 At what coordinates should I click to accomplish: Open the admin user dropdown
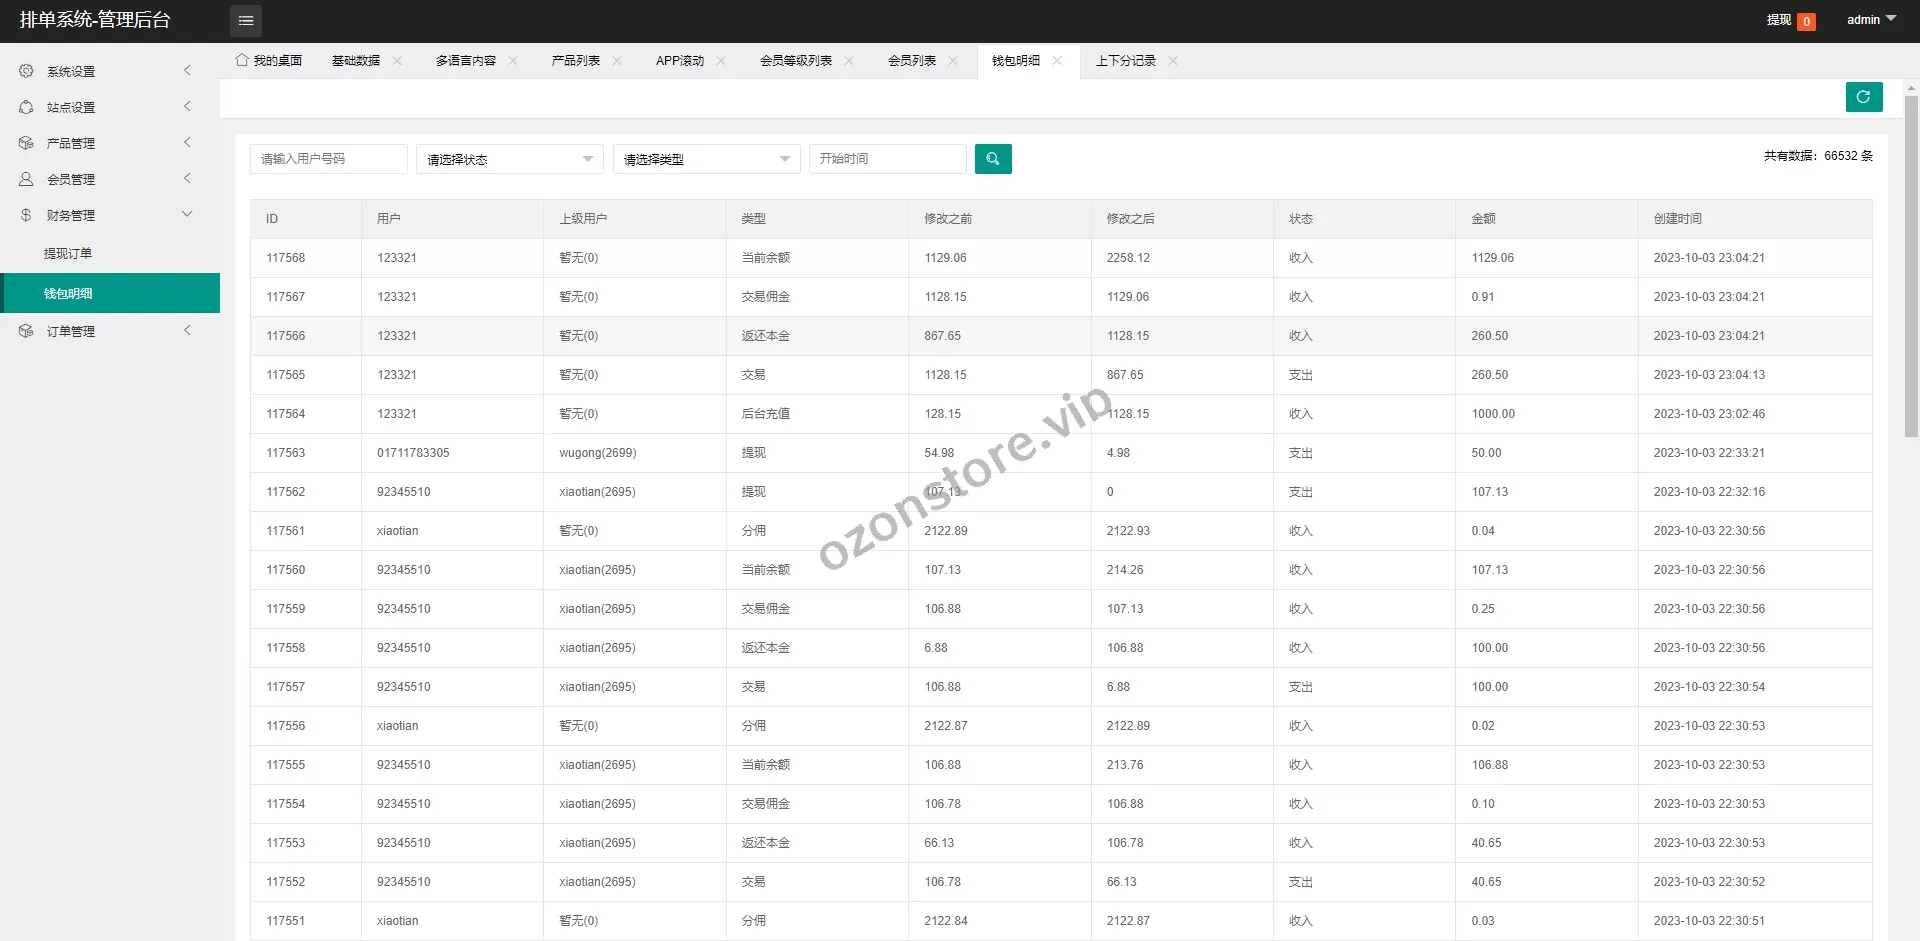tap(1870, 20)
